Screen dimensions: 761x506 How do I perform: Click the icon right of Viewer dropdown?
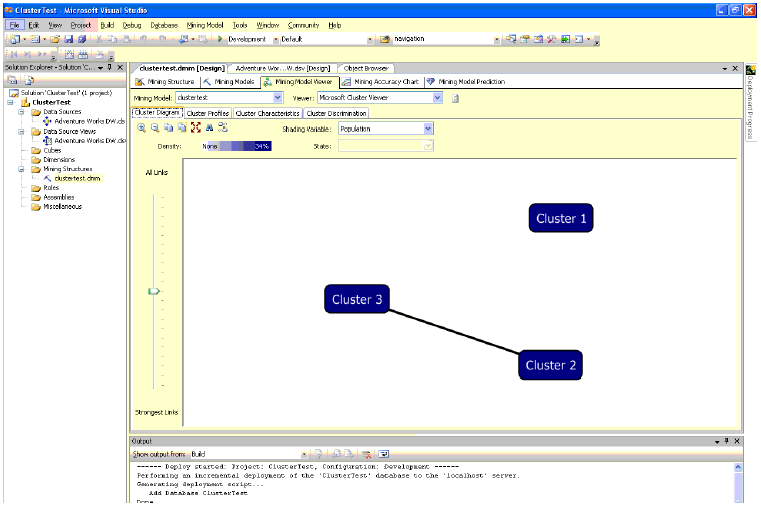pyautogui.click(x=455, y=98)
